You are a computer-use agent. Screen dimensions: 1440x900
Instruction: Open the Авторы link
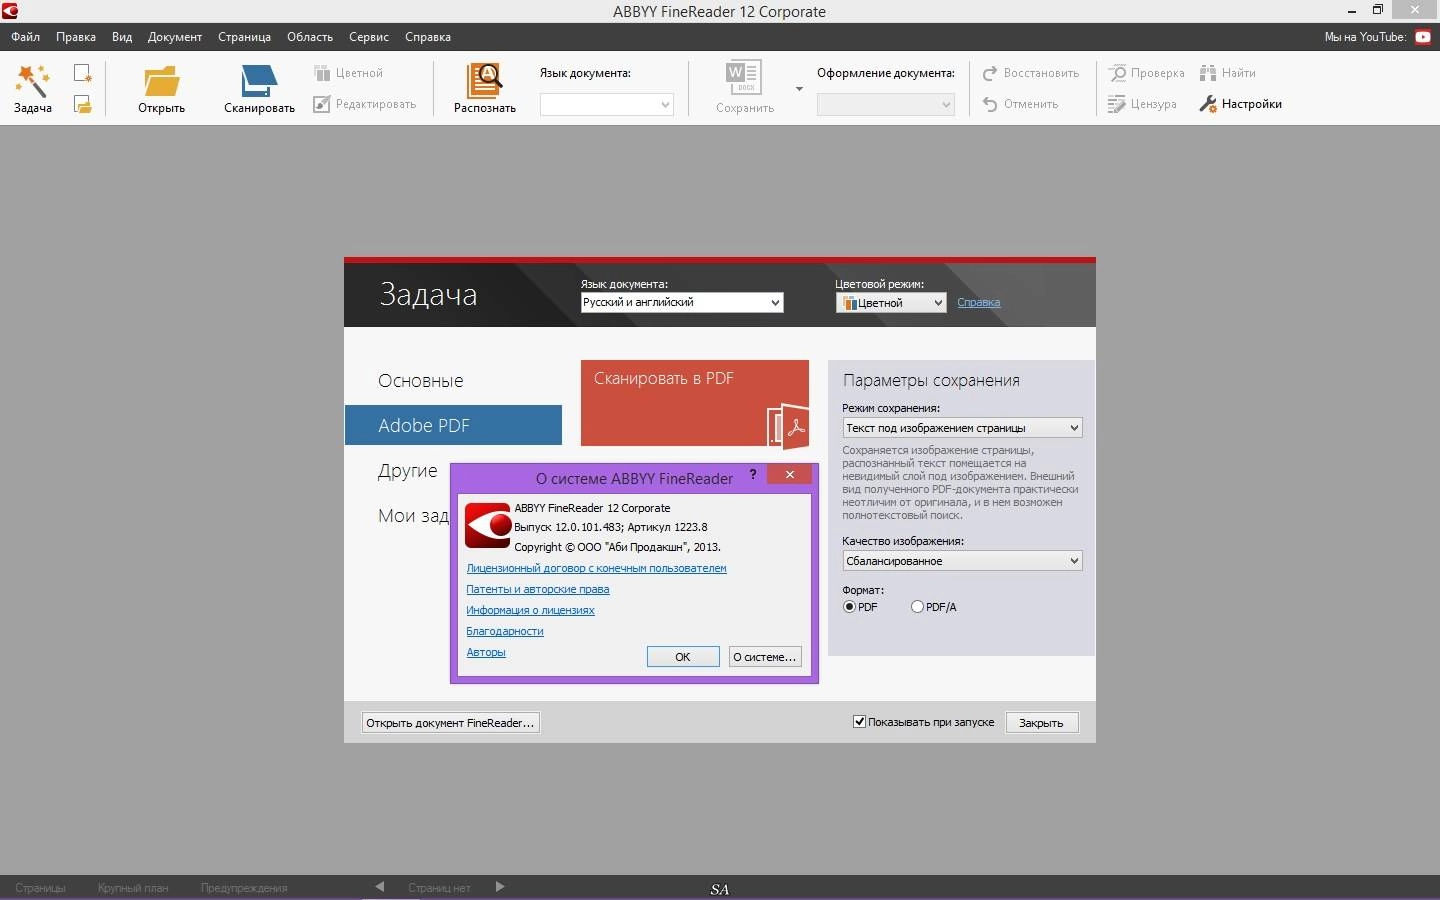click(486, 652)
